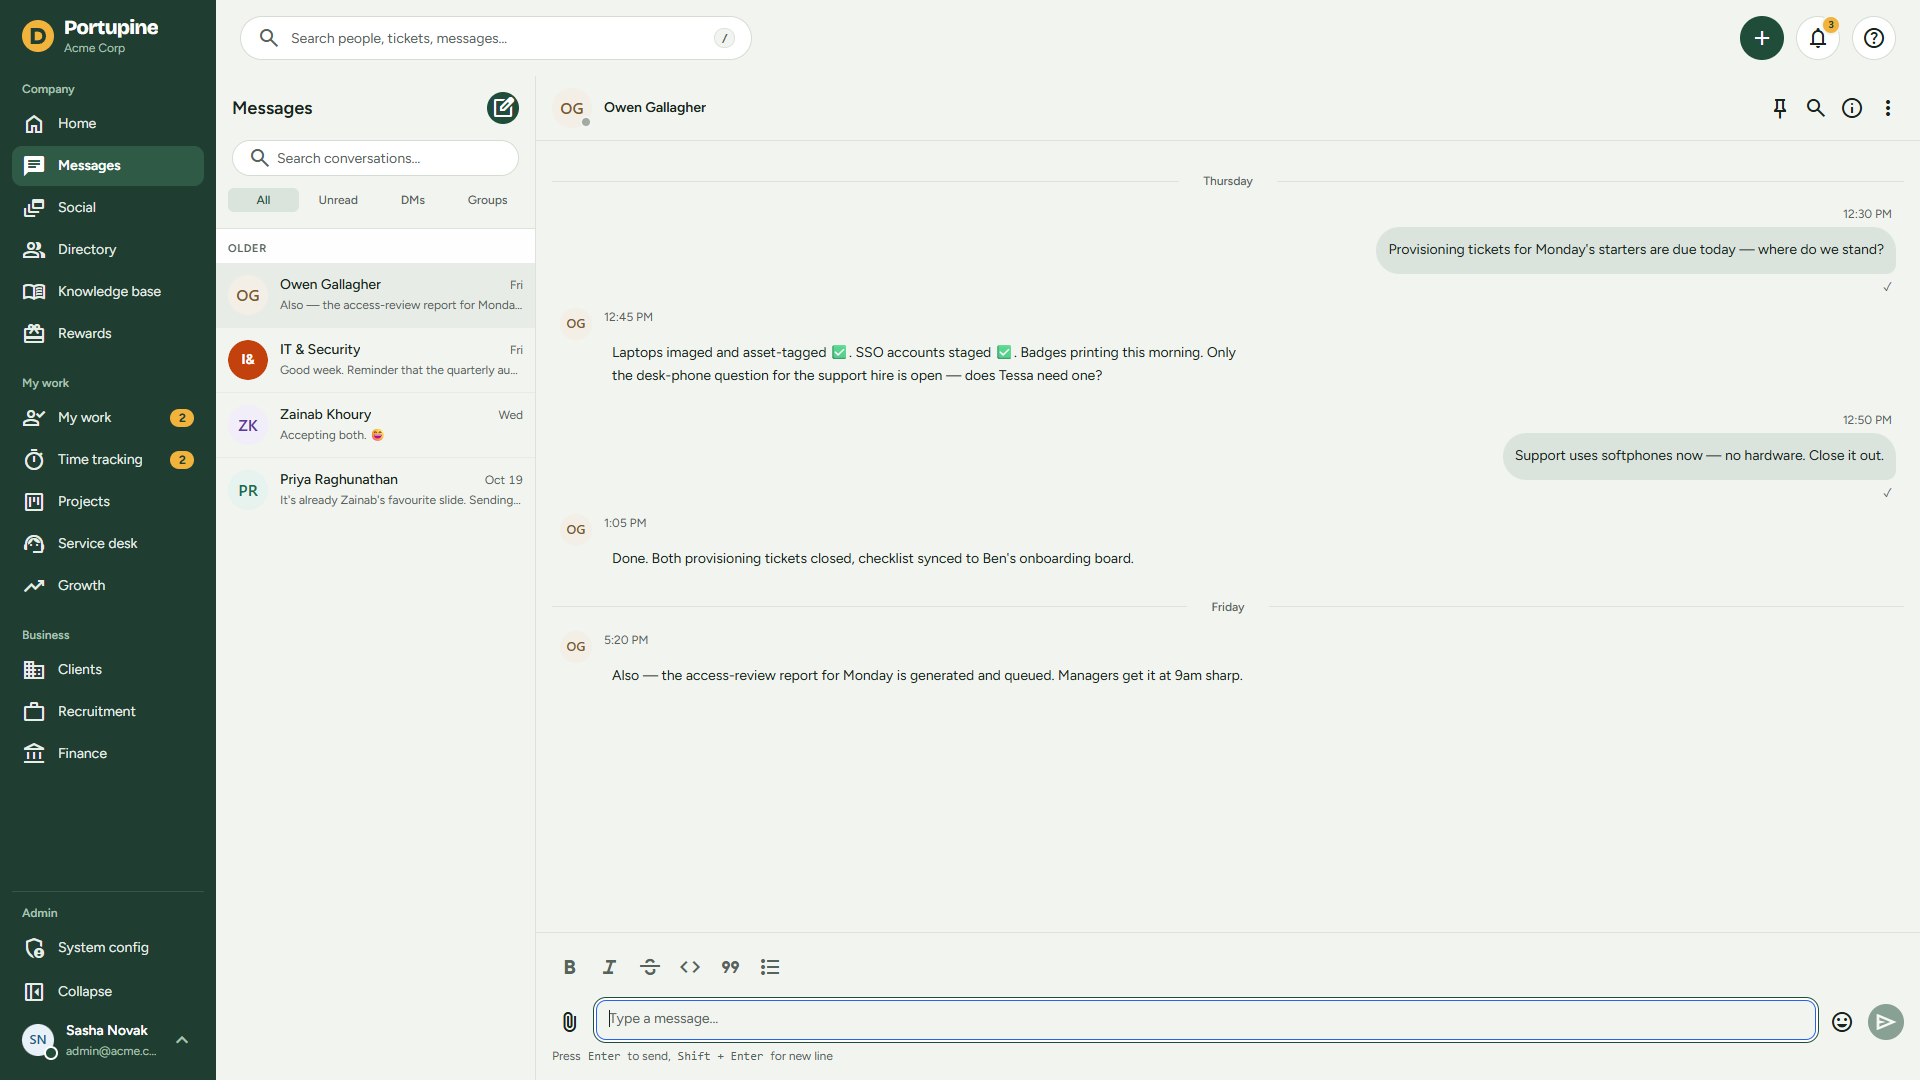Toggle bold formatting
This screenshot has height=1080, width=1920.
pos(570,967)
